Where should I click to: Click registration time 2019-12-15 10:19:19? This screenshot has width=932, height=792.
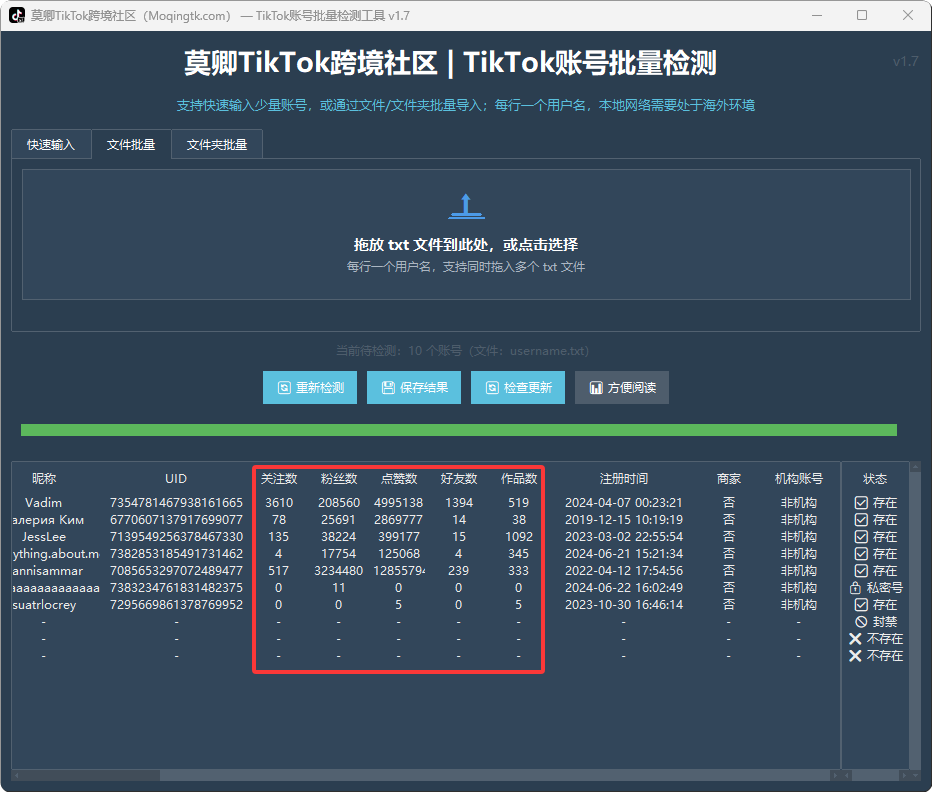pos(624,520)
